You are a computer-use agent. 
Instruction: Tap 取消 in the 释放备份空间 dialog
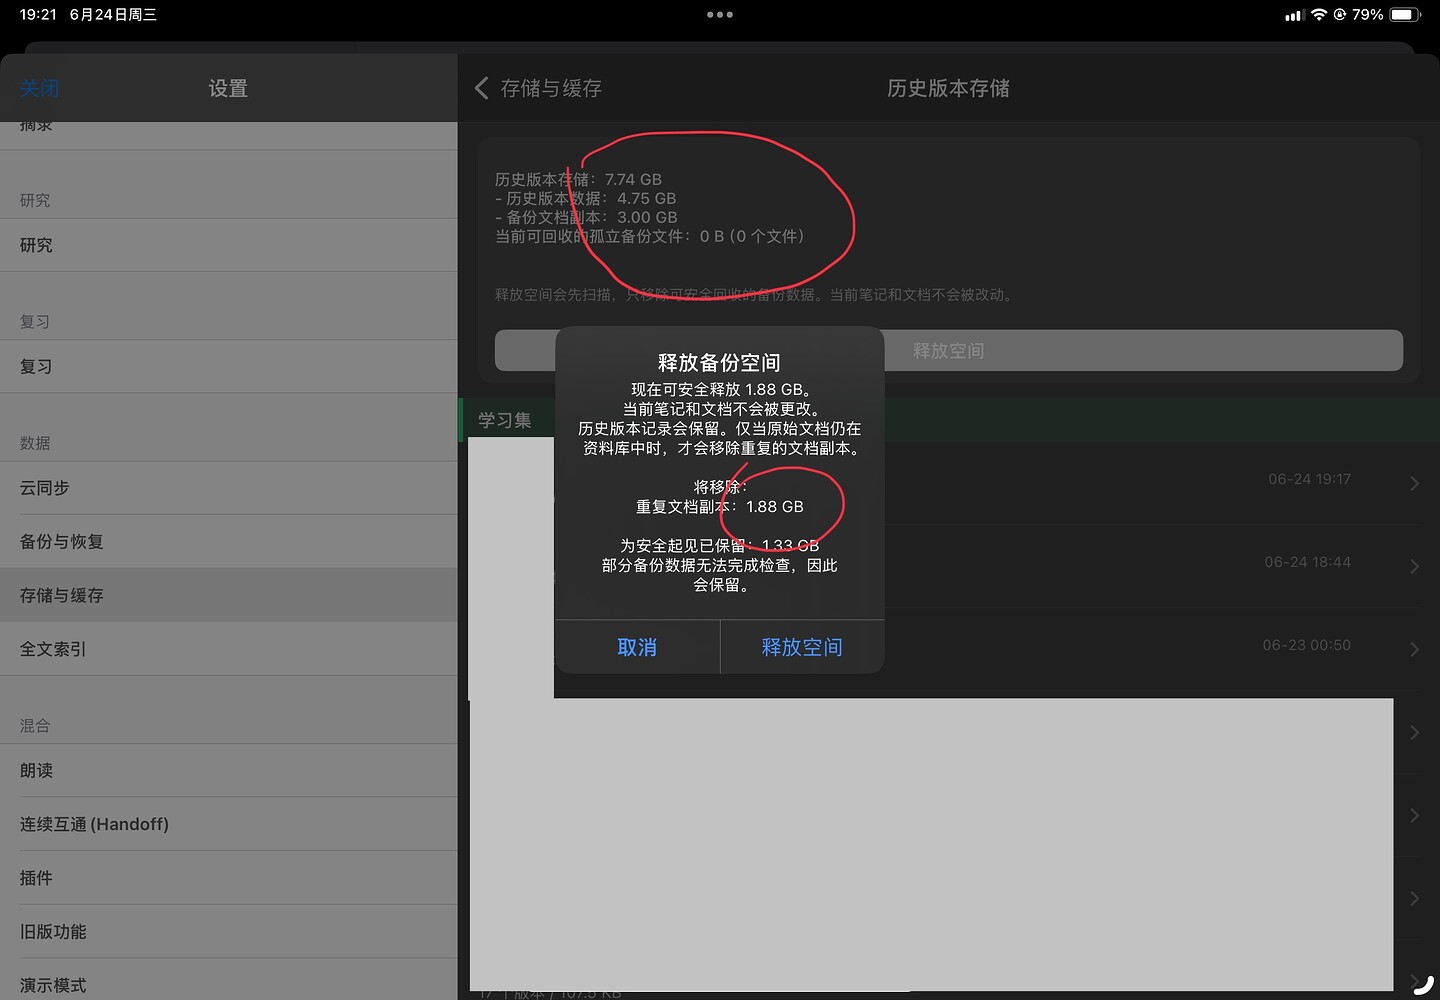[637, 647]
